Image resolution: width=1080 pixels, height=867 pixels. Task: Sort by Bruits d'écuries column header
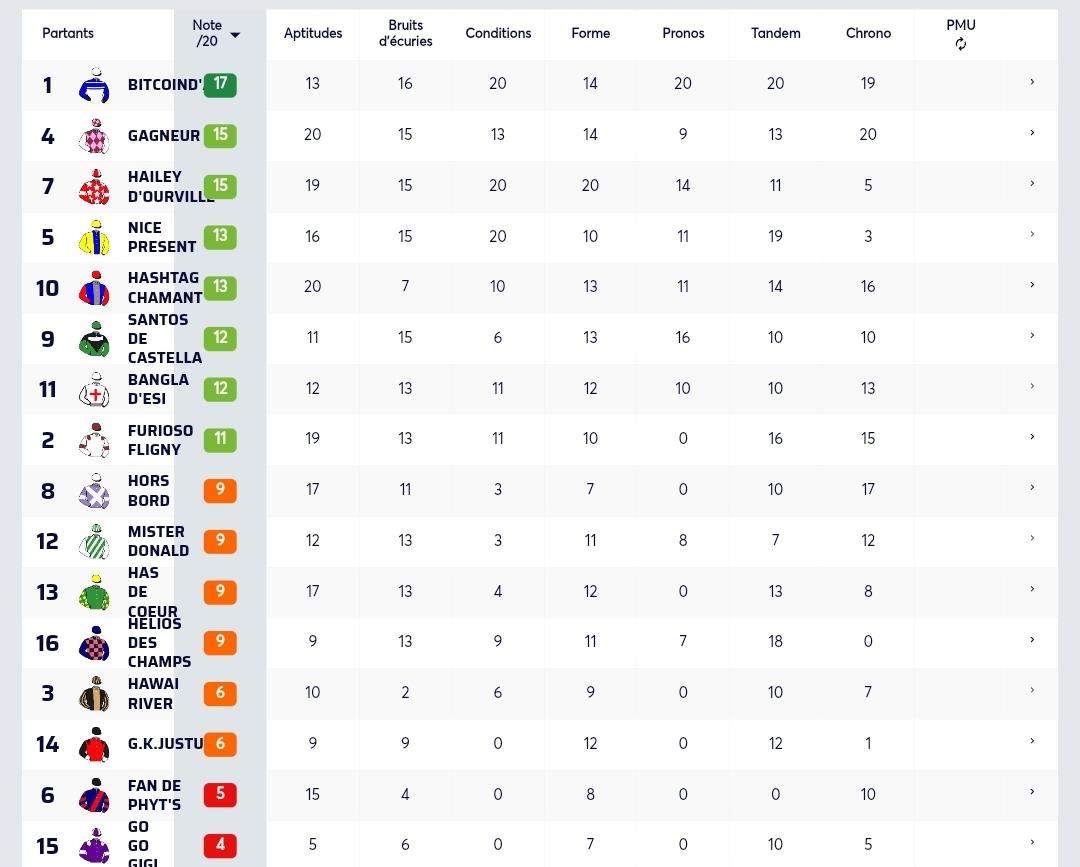coord(405,33)
